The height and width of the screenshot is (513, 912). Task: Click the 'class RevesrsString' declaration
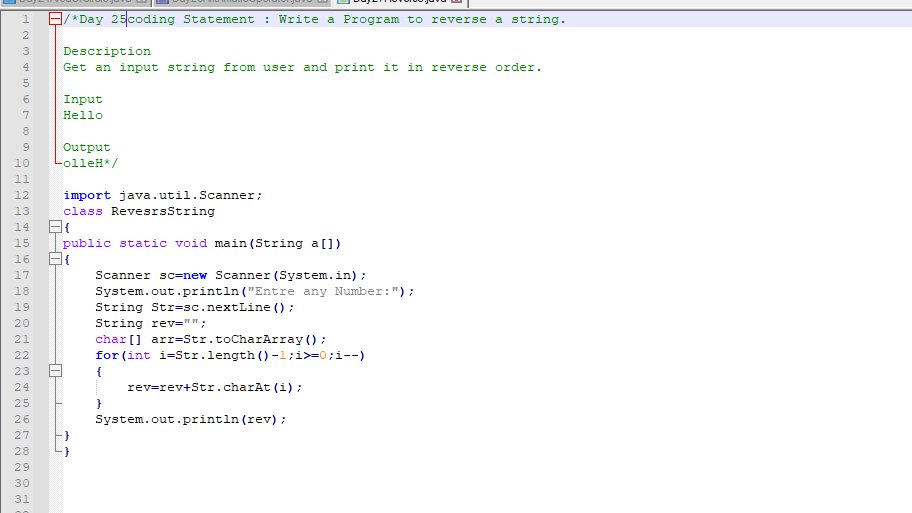[139, 211]
